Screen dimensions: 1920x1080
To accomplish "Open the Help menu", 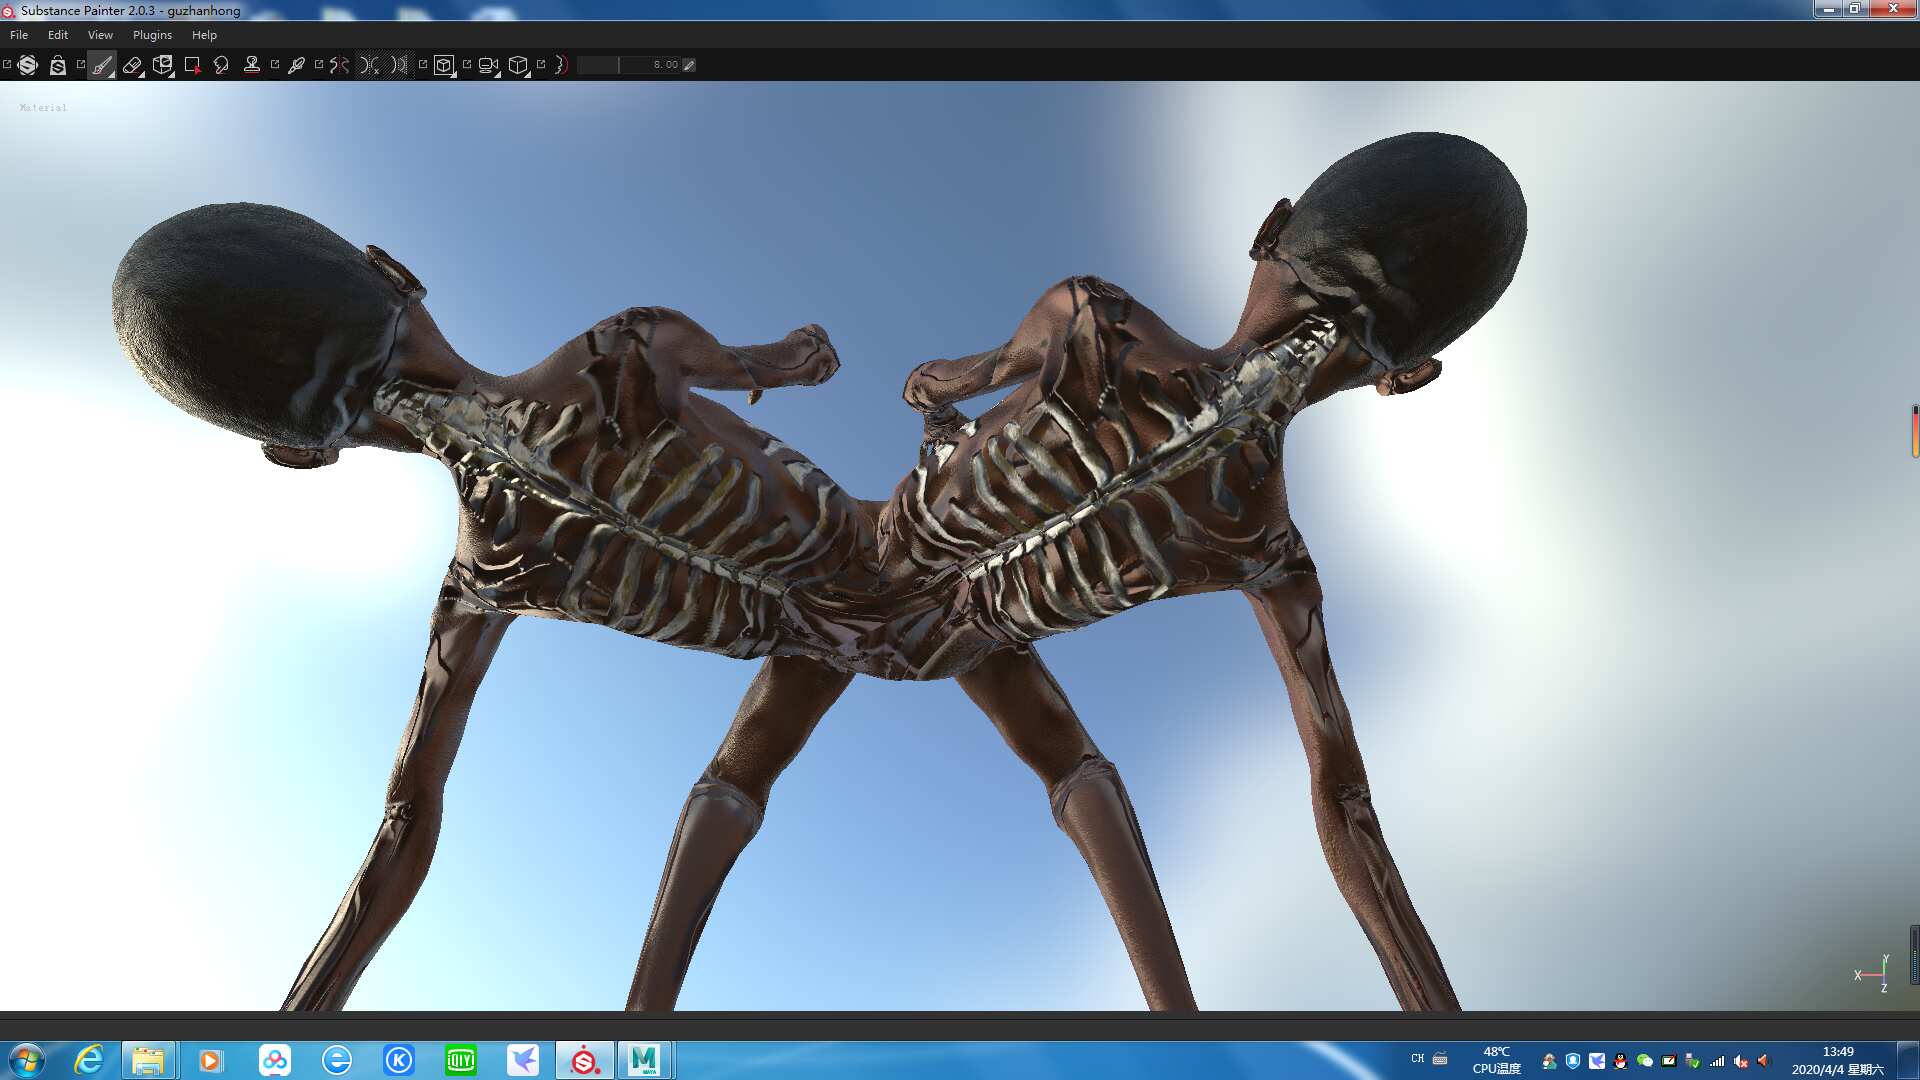I will (204, 35).
